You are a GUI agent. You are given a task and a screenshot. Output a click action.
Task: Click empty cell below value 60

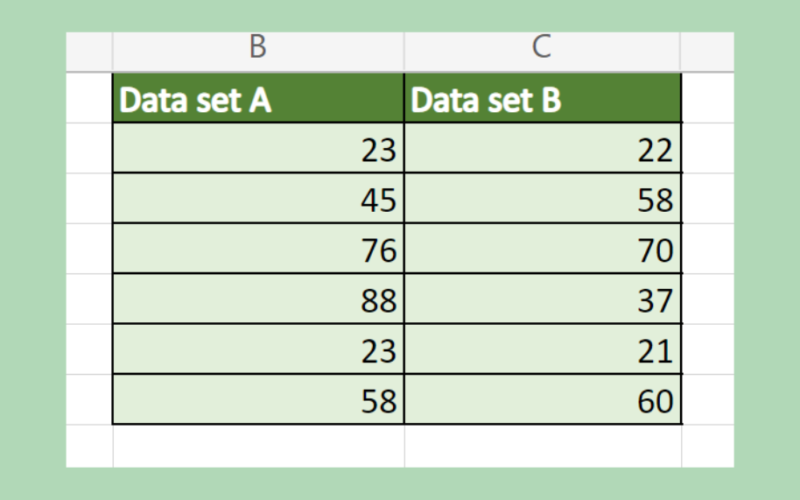[542, 445]
